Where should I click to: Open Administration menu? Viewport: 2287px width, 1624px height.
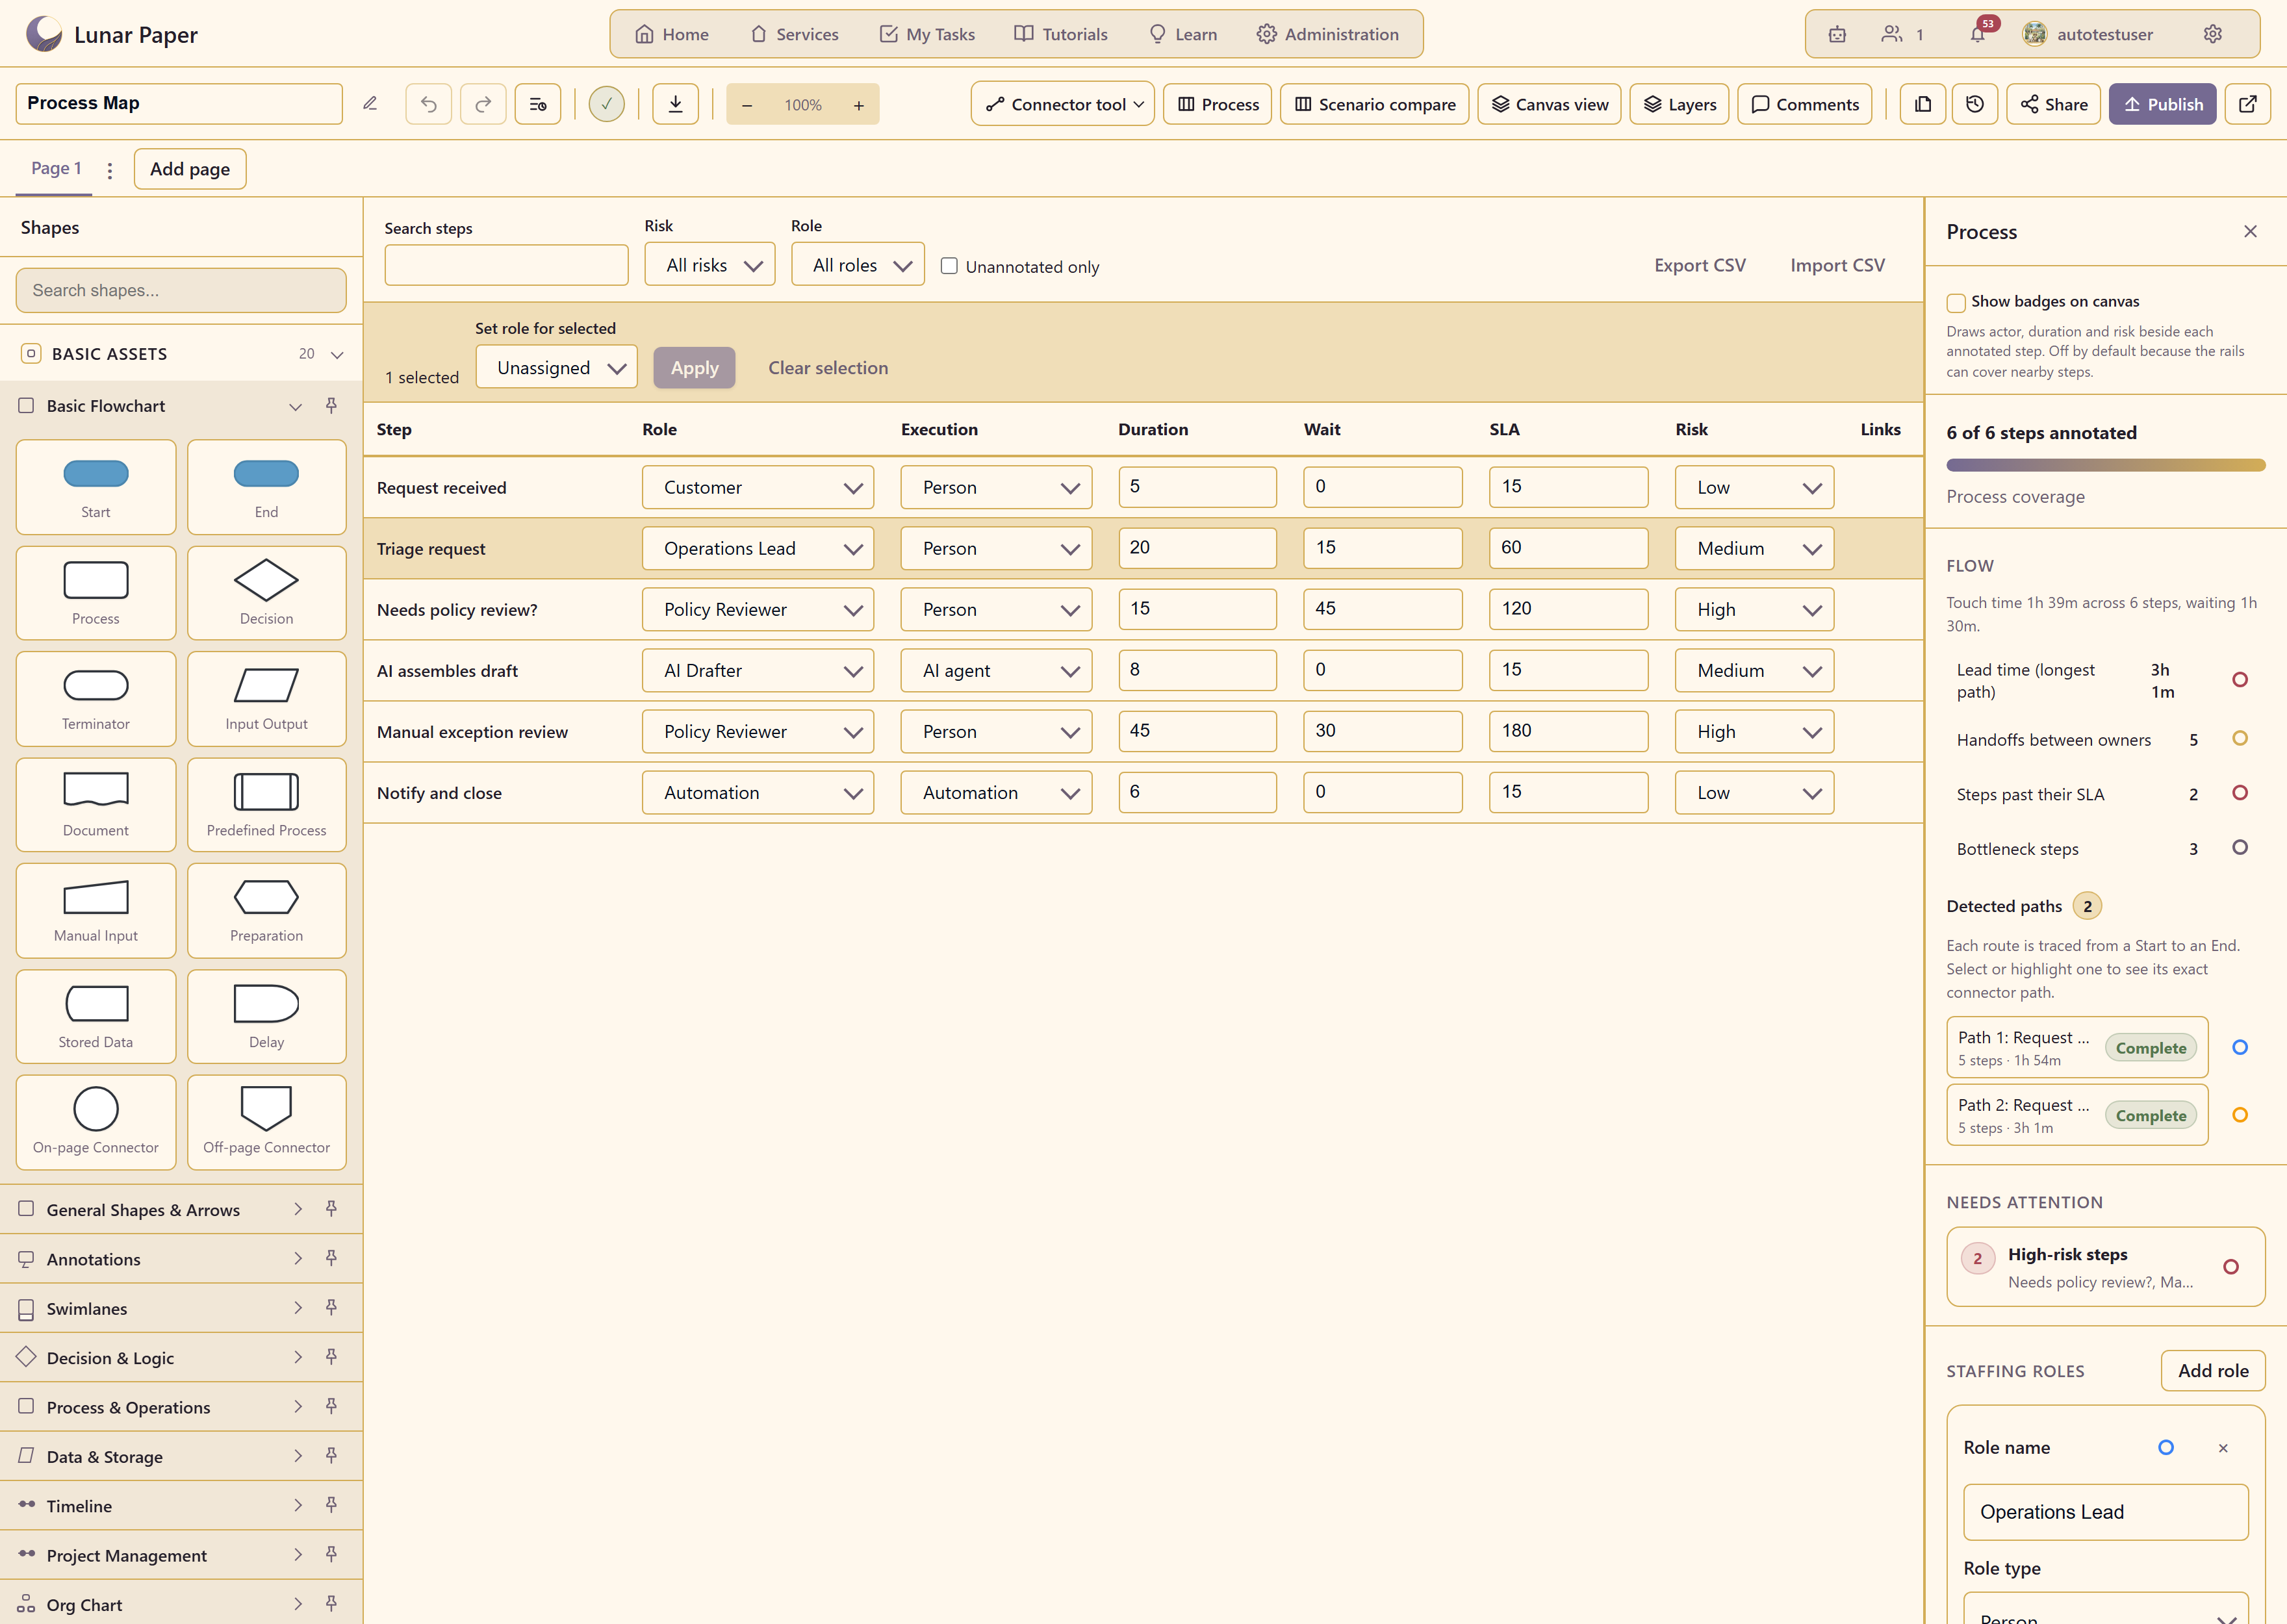point(1328,34)
